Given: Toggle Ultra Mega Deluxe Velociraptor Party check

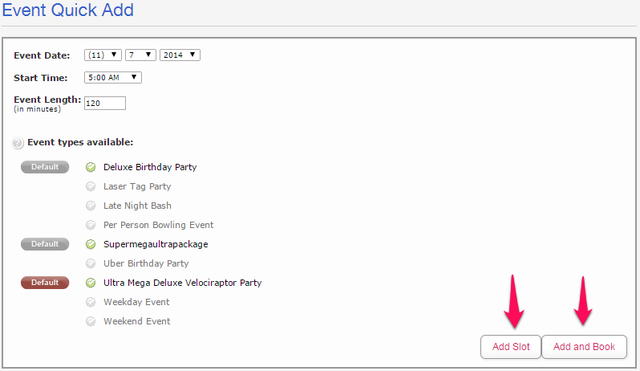Looking at the screenshot, I should pos(91,283).
